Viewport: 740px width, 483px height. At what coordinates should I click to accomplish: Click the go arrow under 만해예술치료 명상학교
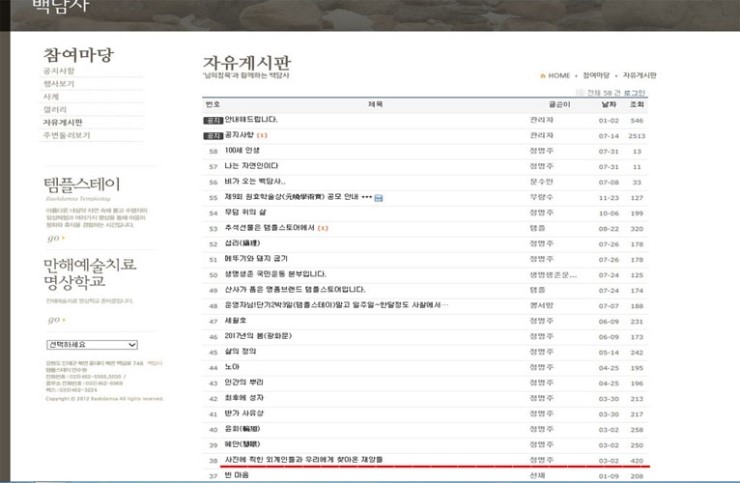[54, 319]
